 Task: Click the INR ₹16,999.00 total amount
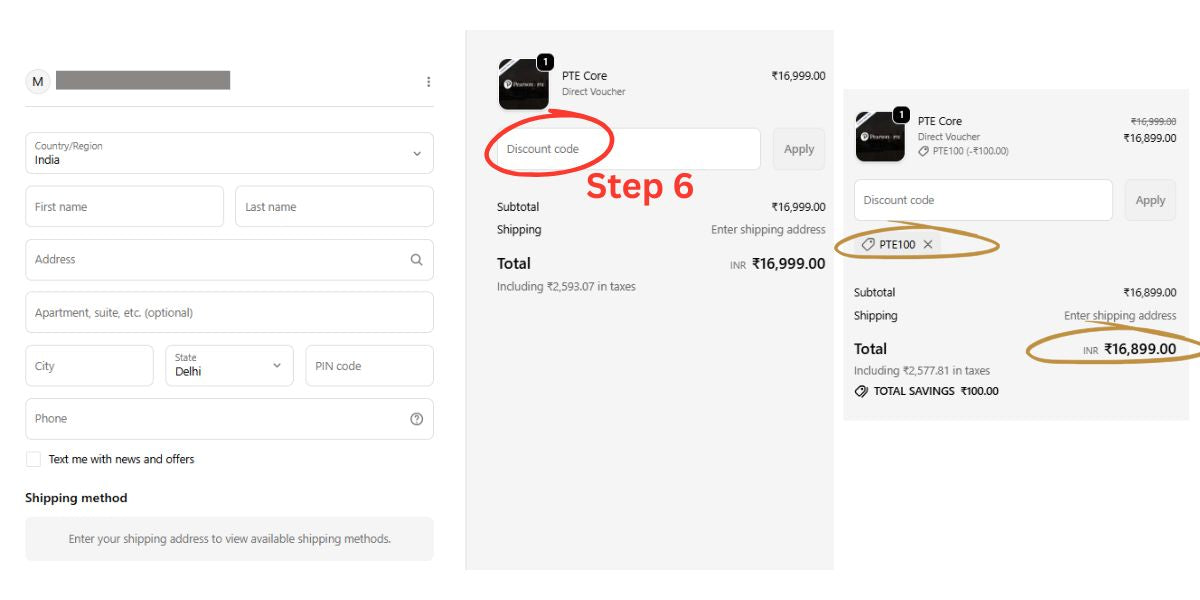pyautogui.click(x=778, y=264)
